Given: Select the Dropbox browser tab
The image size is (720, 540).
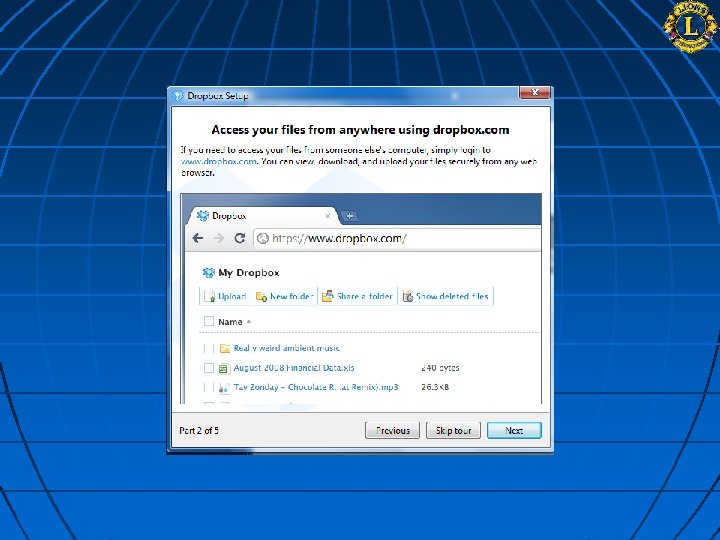Looking at the screenshot, I should [x=264, y=215].
